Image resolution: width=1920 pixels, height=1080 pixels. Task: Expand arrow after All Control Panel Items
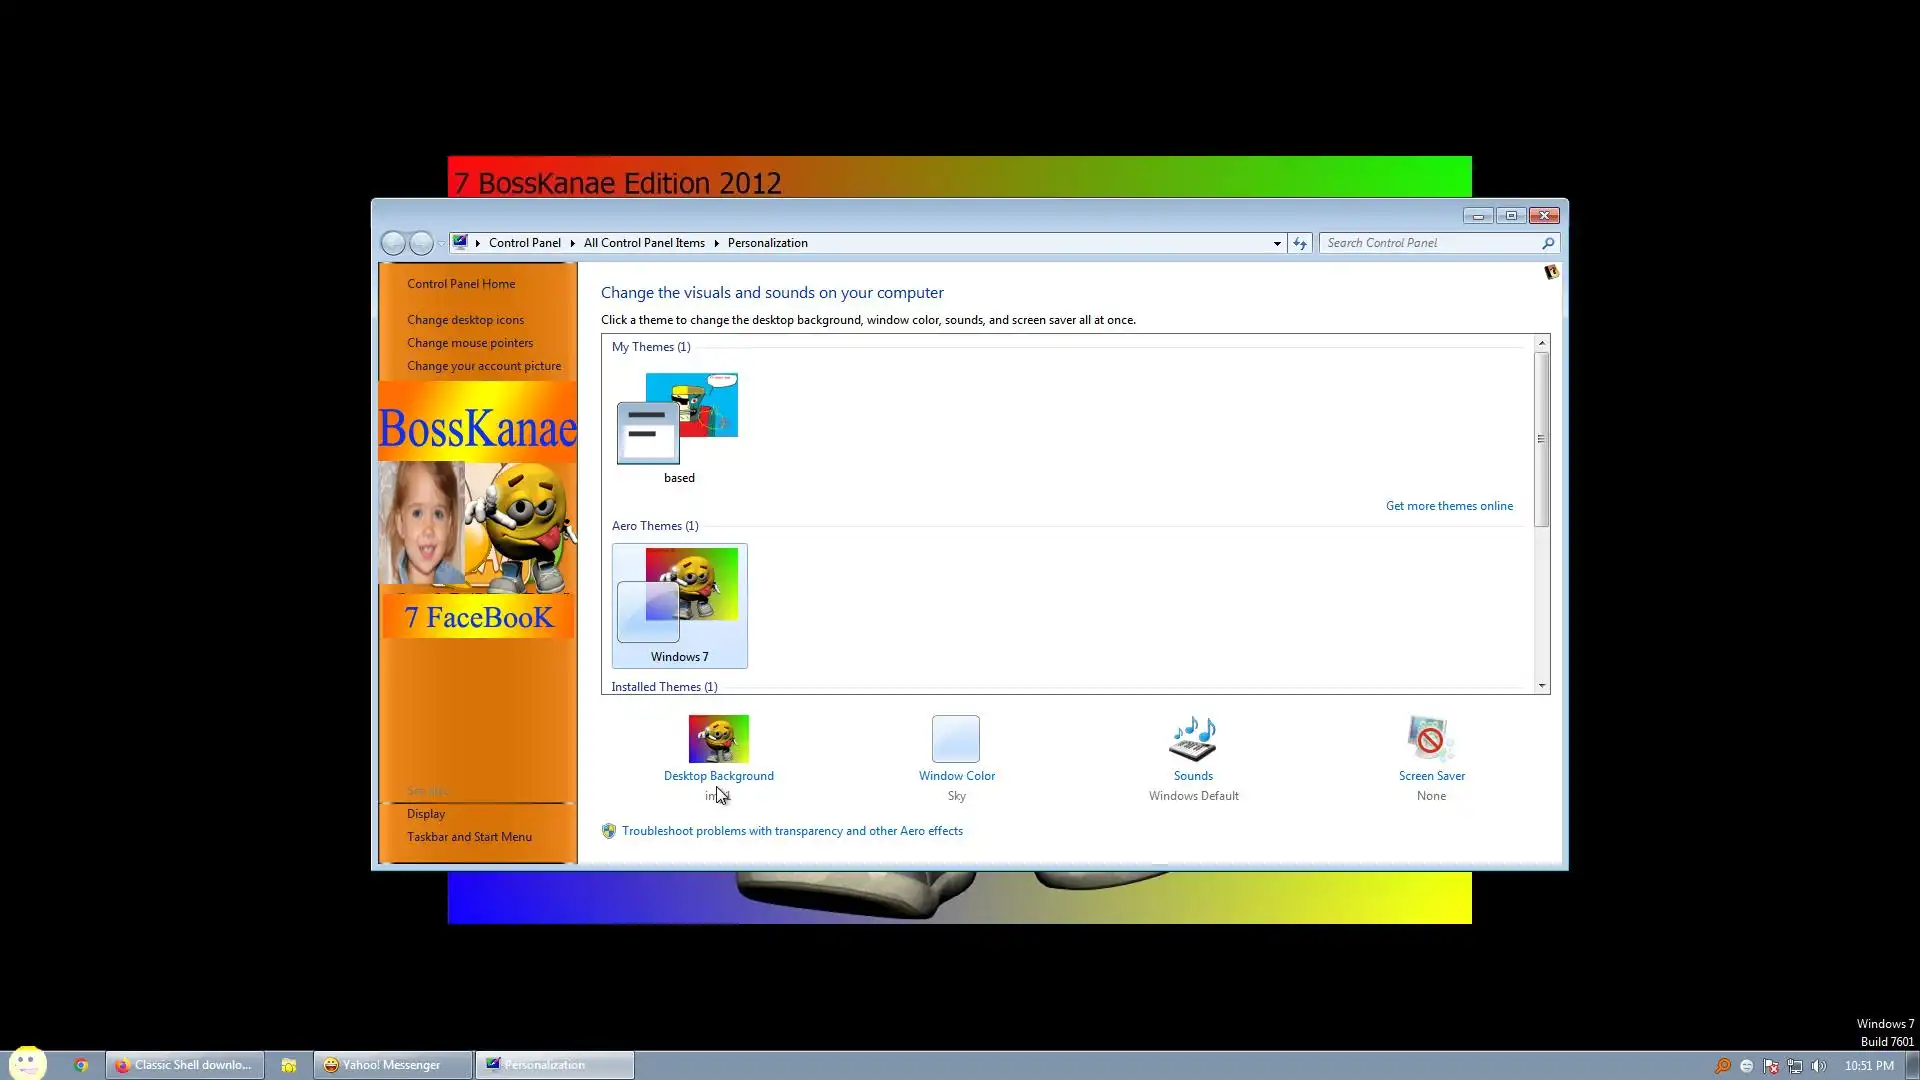coord(716,243)
